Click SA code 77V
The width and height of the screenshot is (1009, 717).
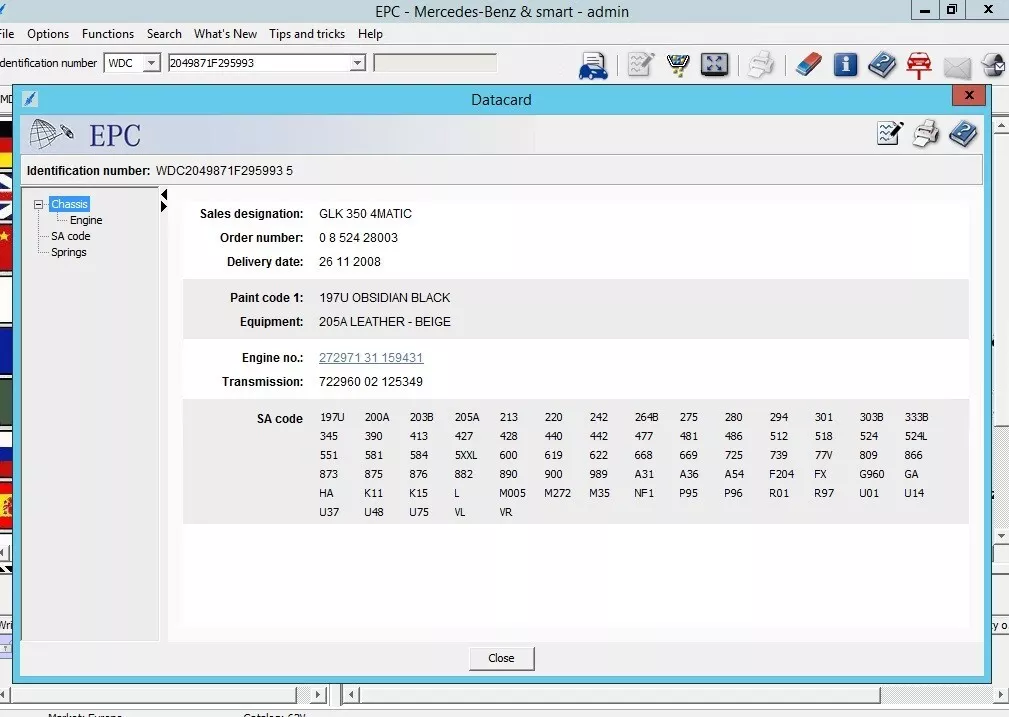[824, 455]
